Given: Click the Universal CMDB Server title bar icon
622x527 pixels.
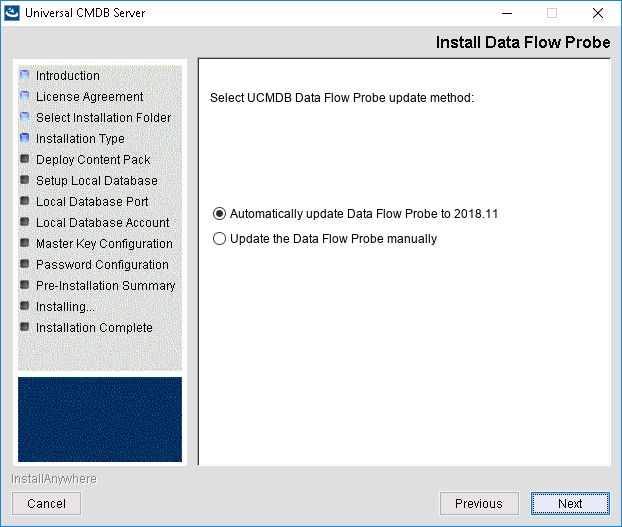Looking at the screenshot, I should coord(13,14).
